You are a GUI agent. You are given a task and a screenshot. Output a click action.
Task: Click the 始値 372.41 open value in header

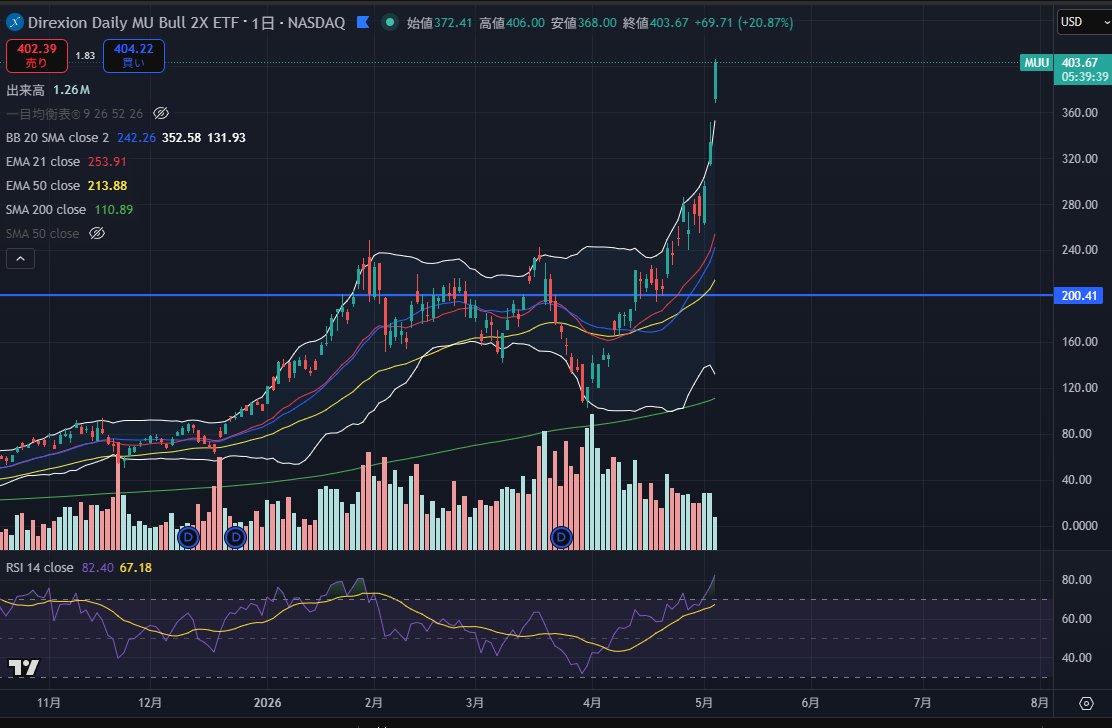click(x=439, y=23)
